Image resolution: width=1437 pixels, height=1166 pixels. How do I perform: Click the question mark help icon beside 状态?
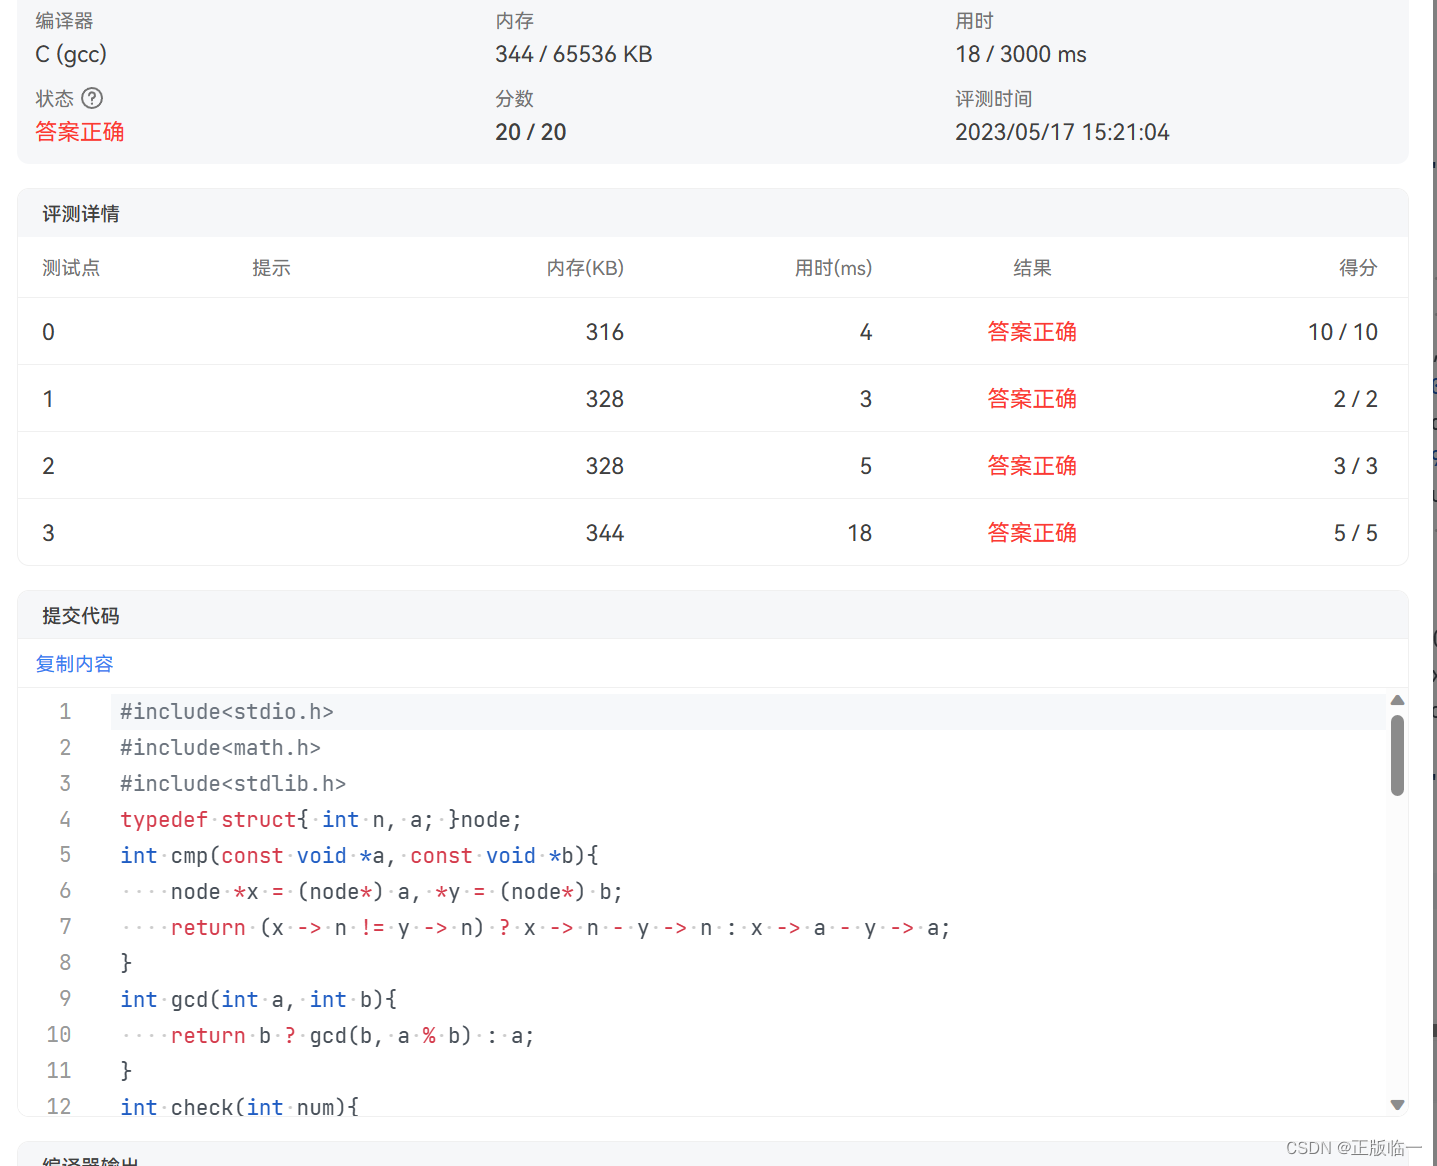pyautogui.click(x=93, y=98)
